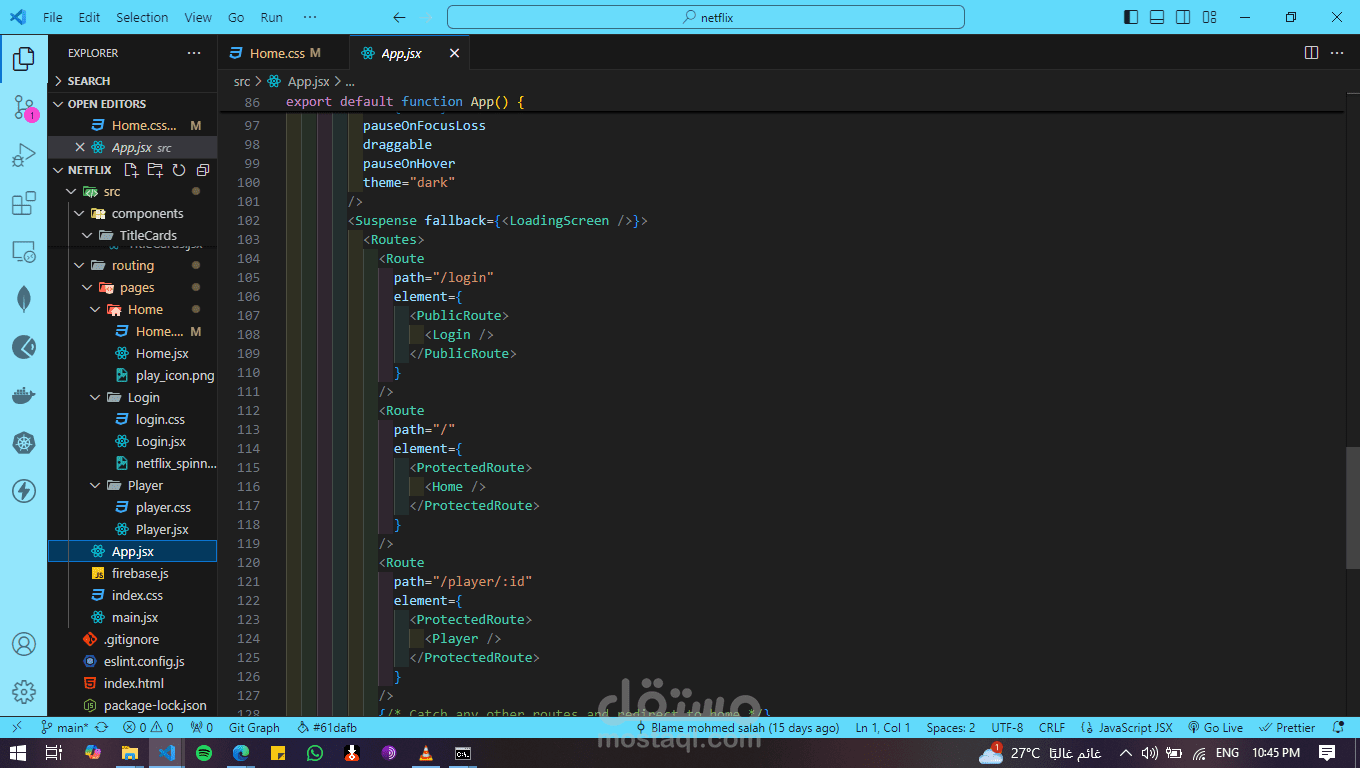This screenshot has width=1360, height=768.
Task: Click the editor vertical scrollbar thumb
Action: [1352, 506]
